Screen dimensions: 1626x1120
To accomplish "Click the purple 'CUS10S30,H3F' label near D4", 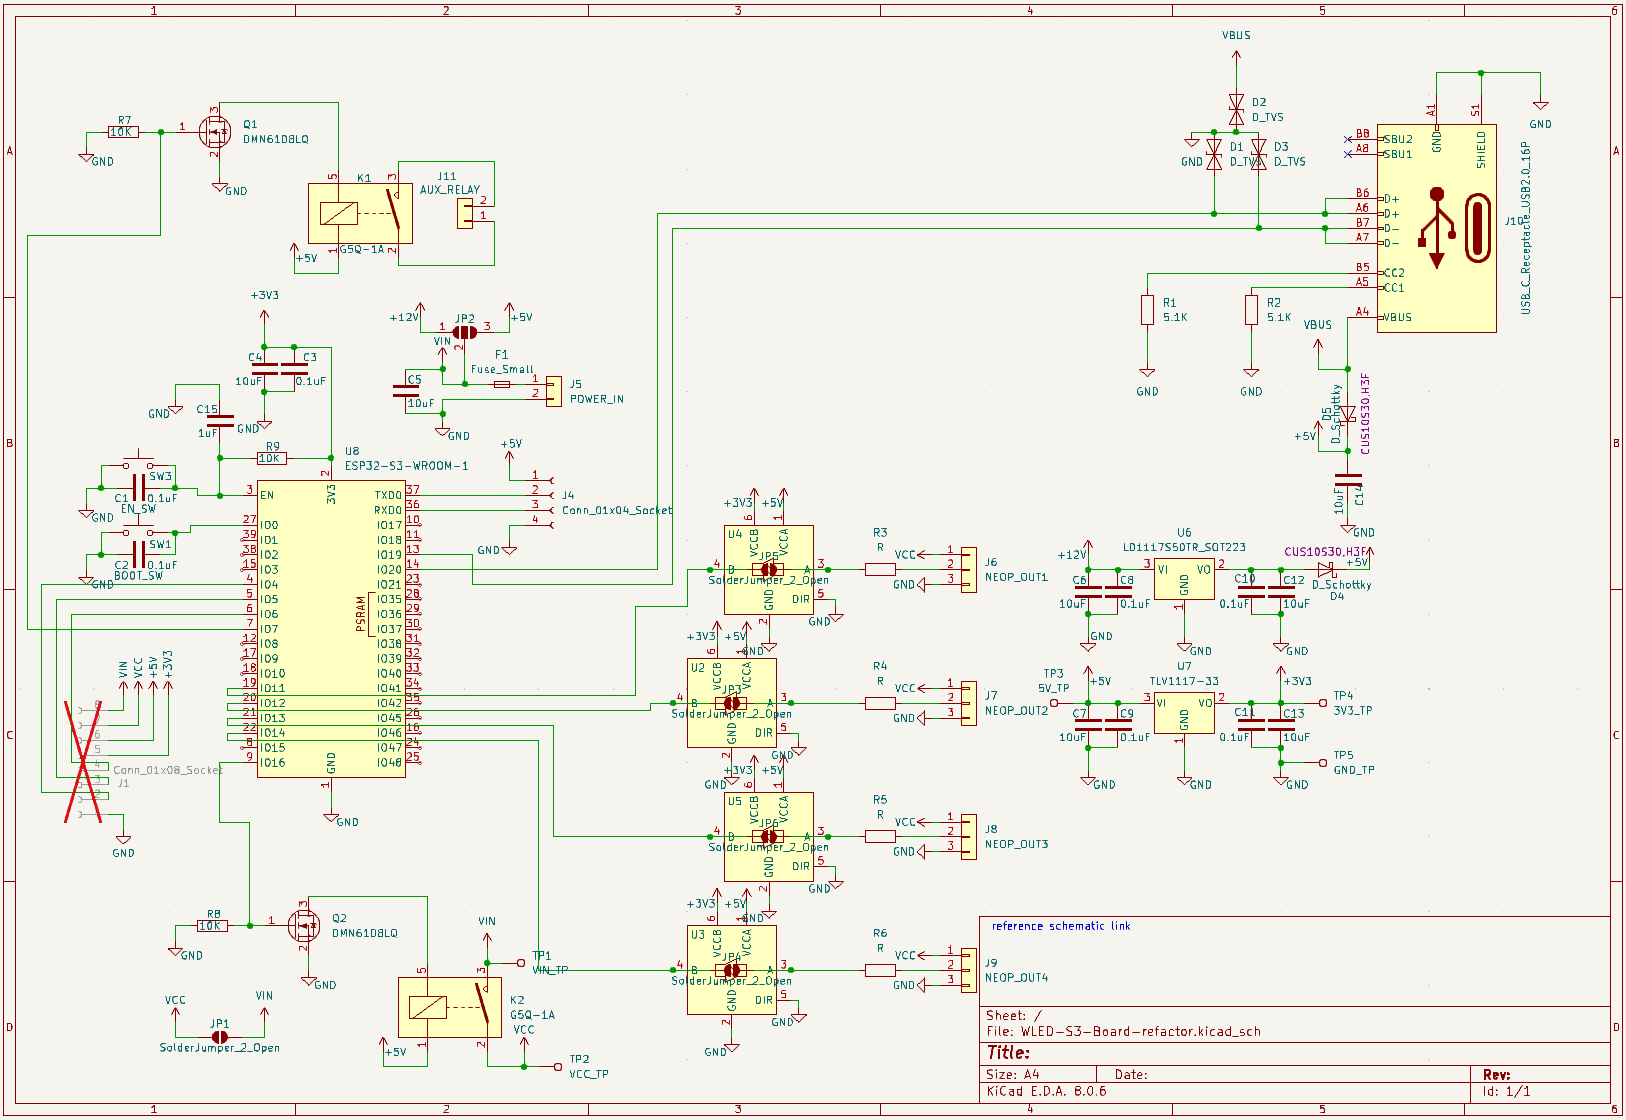I will point(1326,552).
